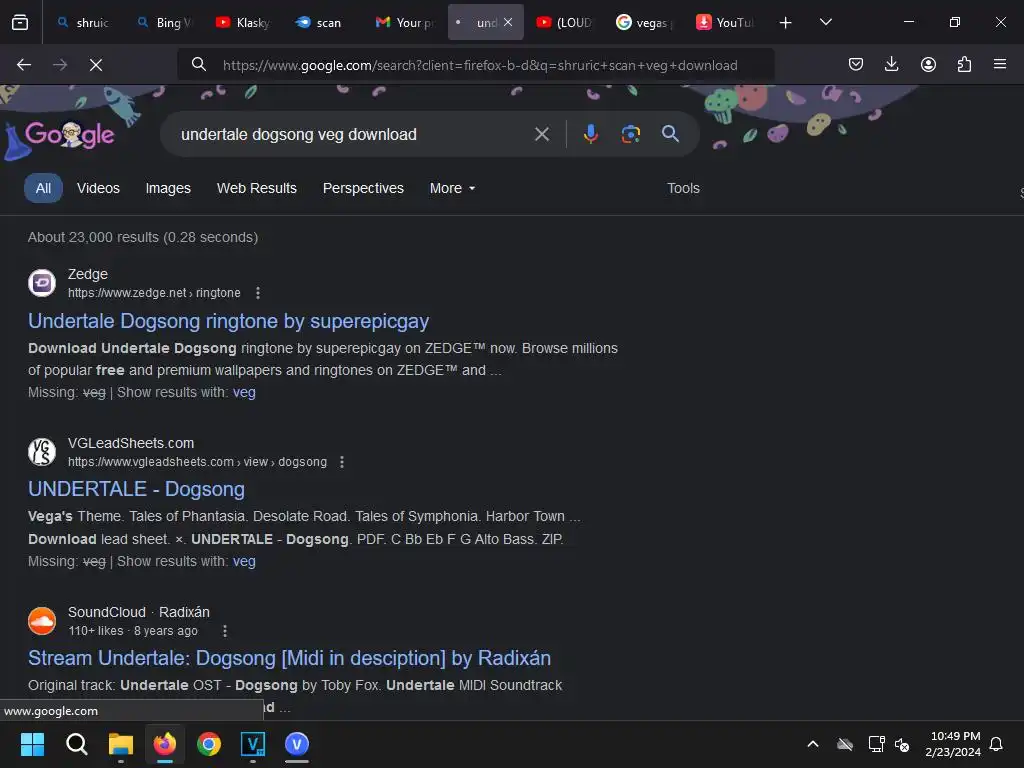Viewport: 1024px width, 768px height.
Task: List all tabs dropdown arrow
Action: pos(825,22)
